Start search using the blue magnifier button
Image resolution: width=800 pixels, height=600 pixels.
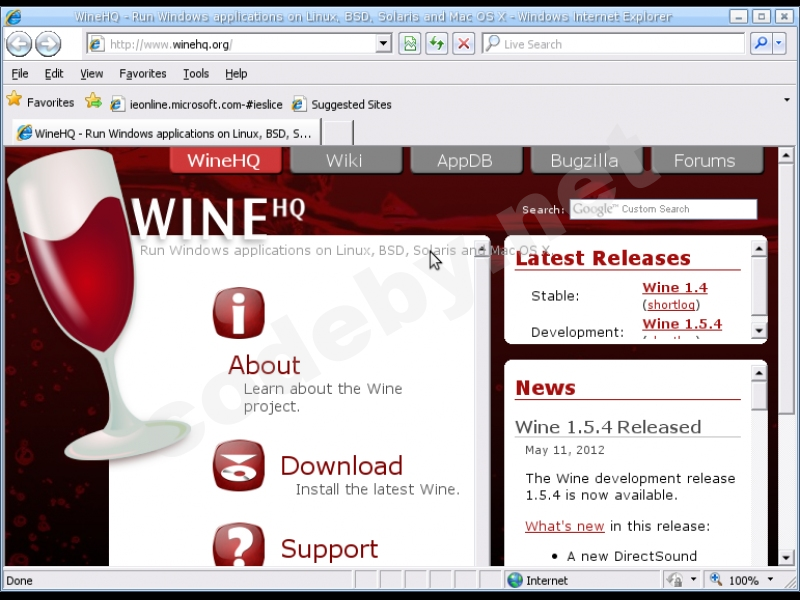761,44
